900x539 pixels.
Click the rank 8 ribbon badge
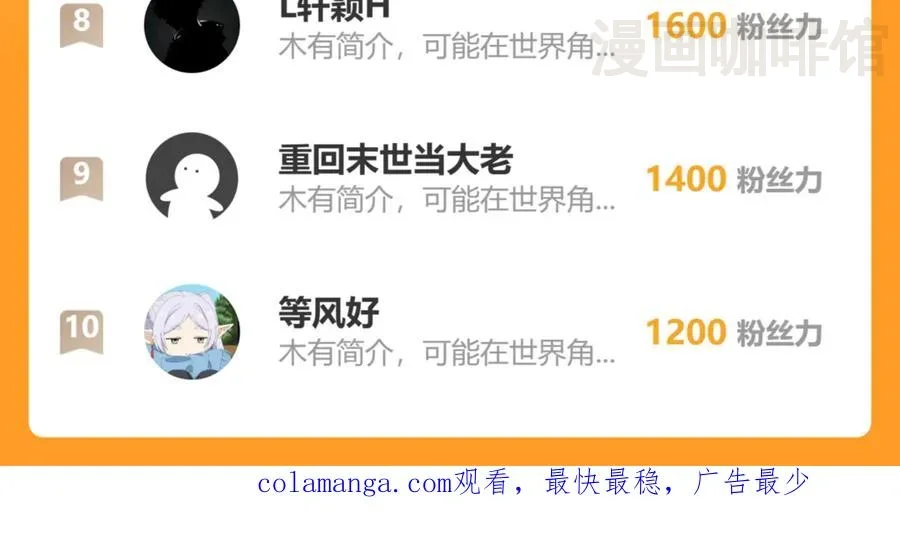coord(82,25)
